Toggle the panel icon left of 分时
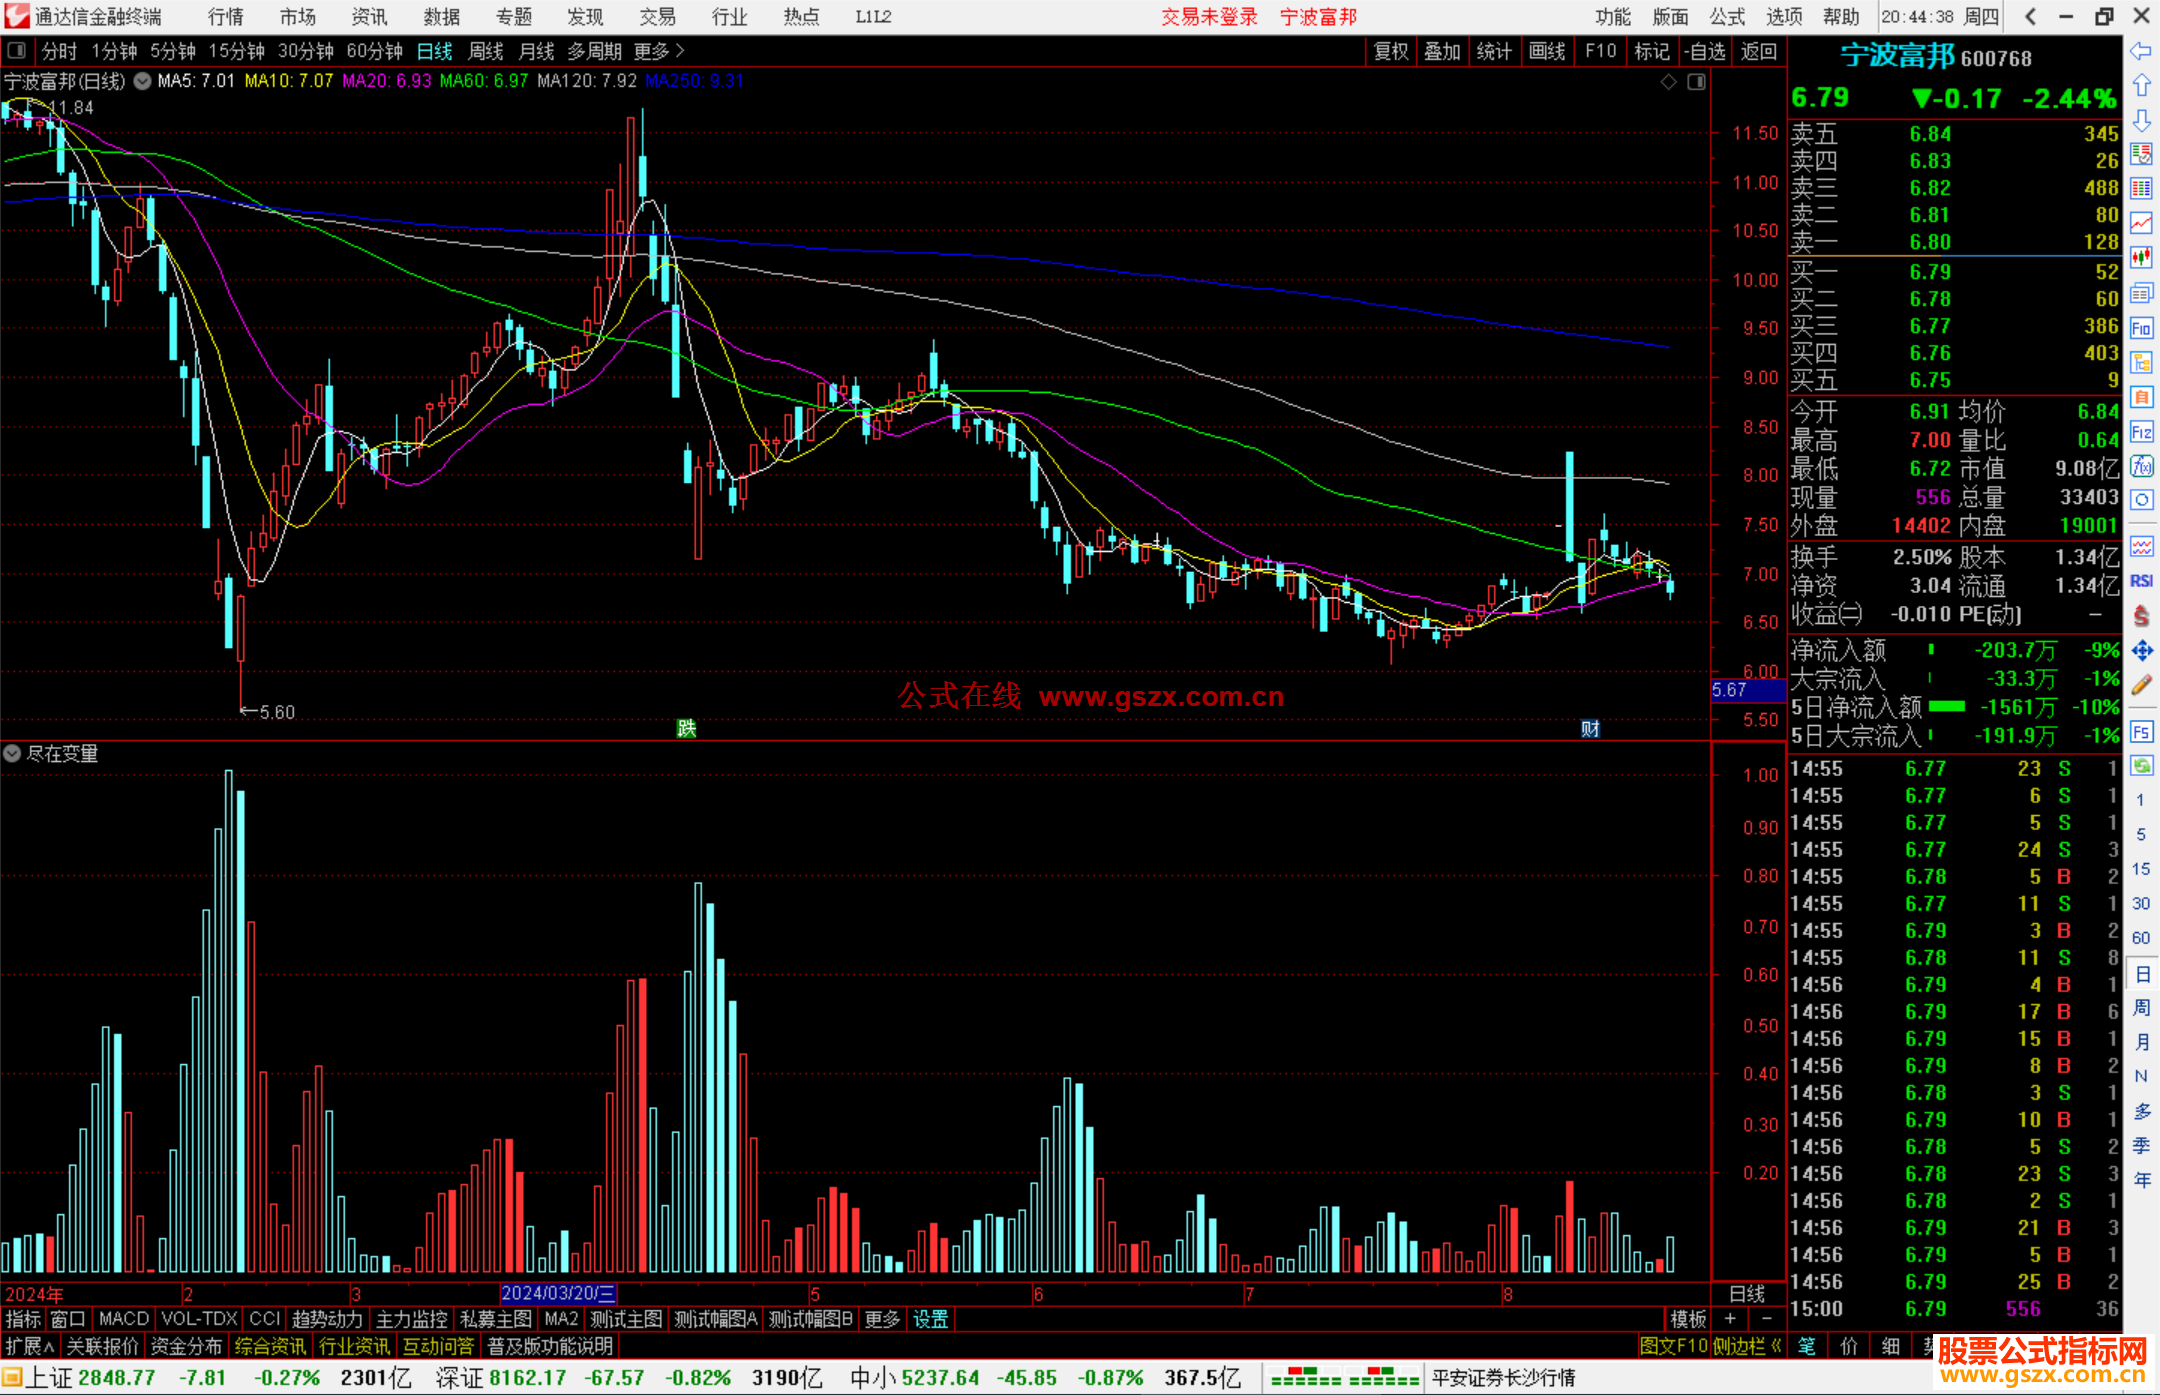 point(17,50)
